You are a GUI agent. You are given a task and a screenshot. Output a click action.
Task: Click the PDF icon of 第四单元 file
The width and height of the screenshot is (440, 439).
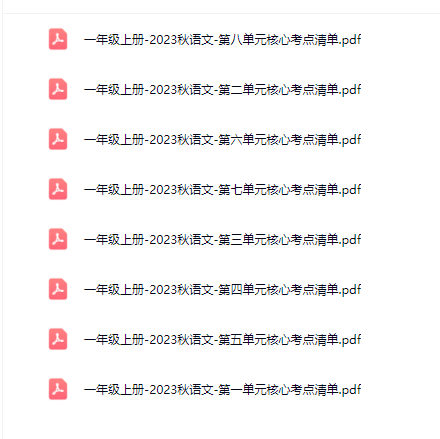[x=58, y=289]
